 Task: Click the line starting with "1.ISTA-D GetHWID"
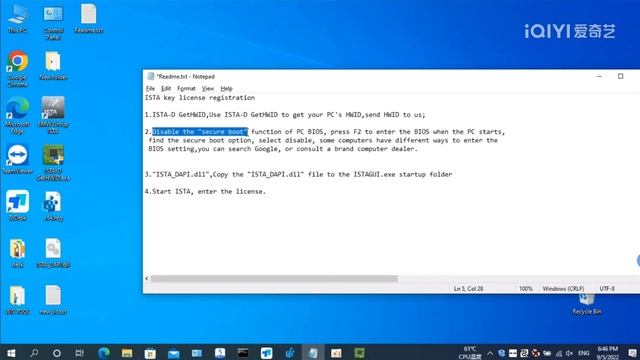(285, 115)
